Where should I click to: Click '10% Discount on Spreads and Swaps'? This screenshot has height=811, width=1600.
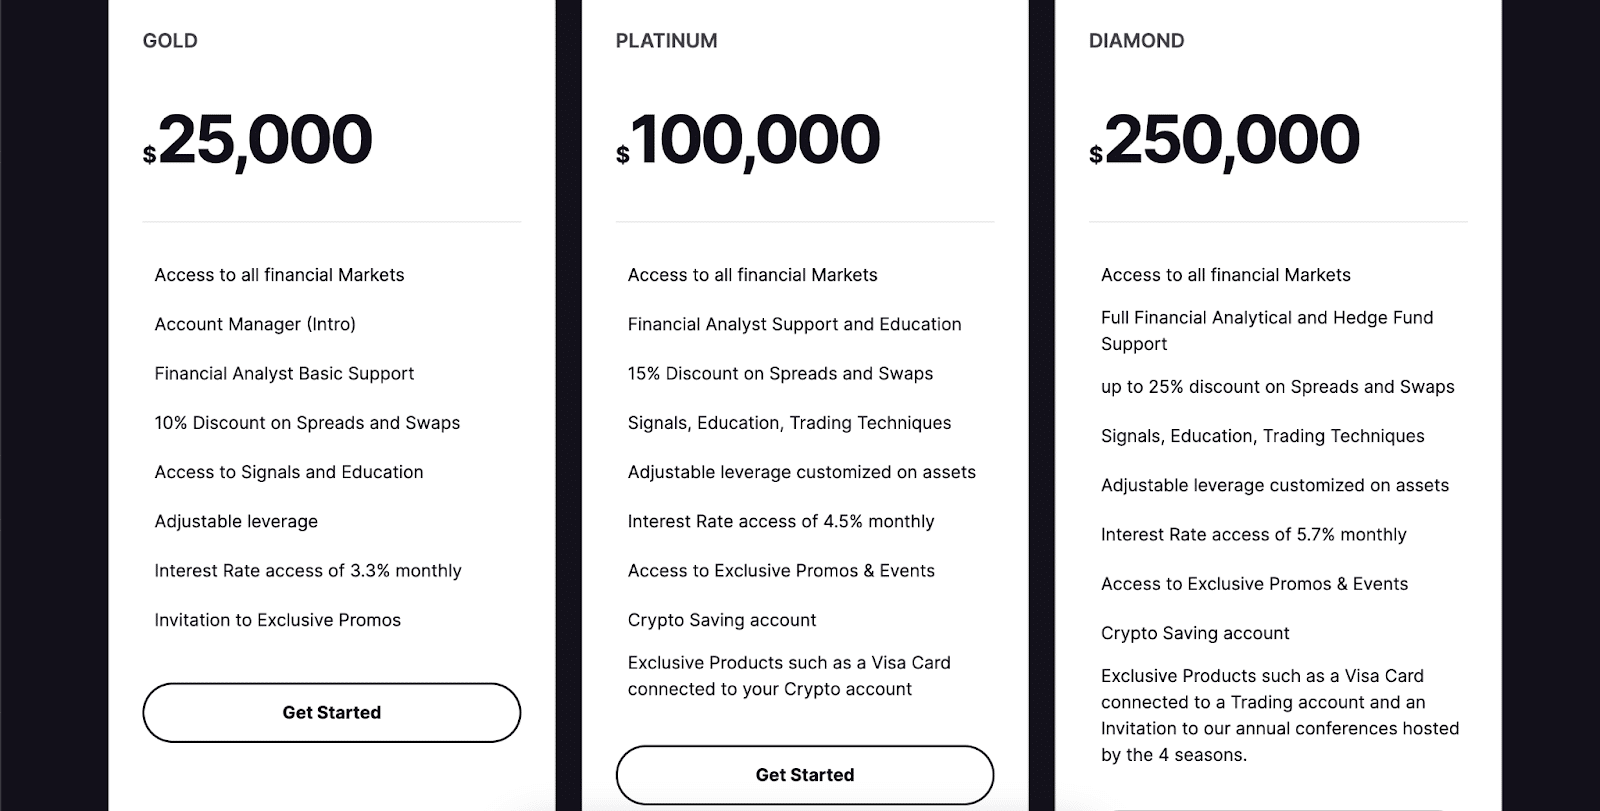[x=307, y=423]
